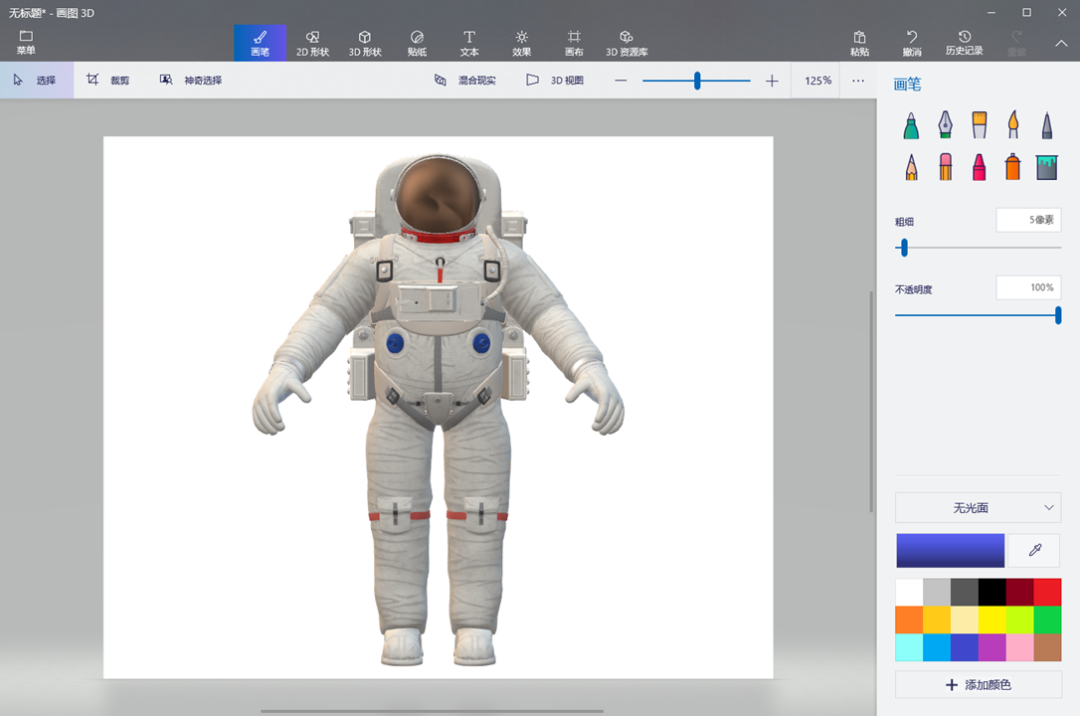Enable the 神奇选择 (Magic select) tool

tap(191, 80)
